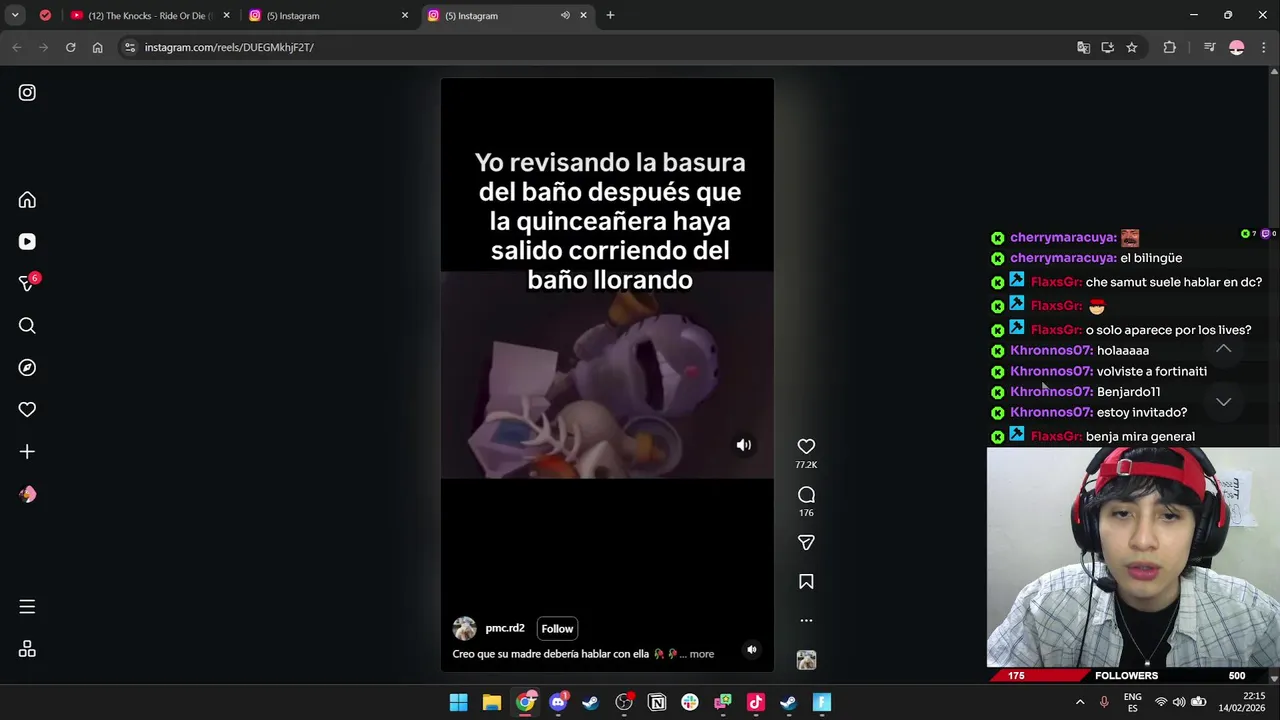
Task: Click the Instagram URL address bar
Action: pyautogui.click(x=600, y=47)
